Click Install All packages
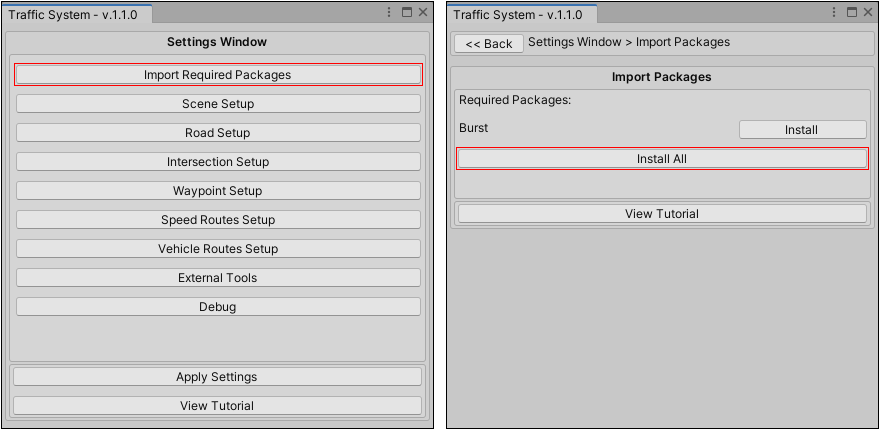 [x=662, y=159]
